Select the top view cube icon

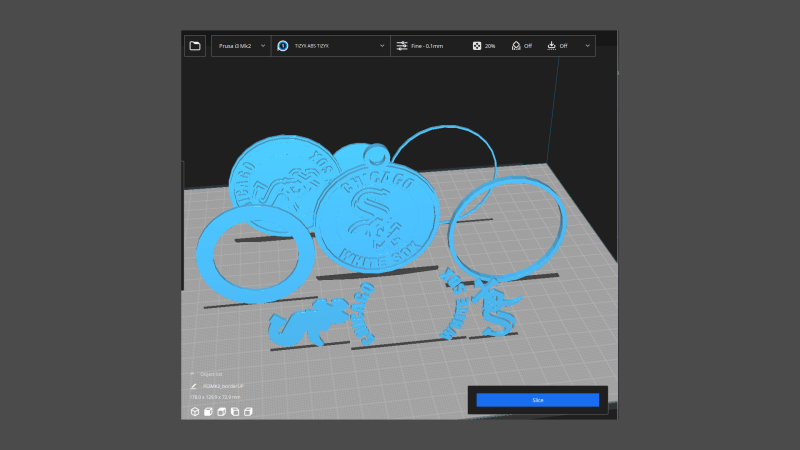coord(221,411)
